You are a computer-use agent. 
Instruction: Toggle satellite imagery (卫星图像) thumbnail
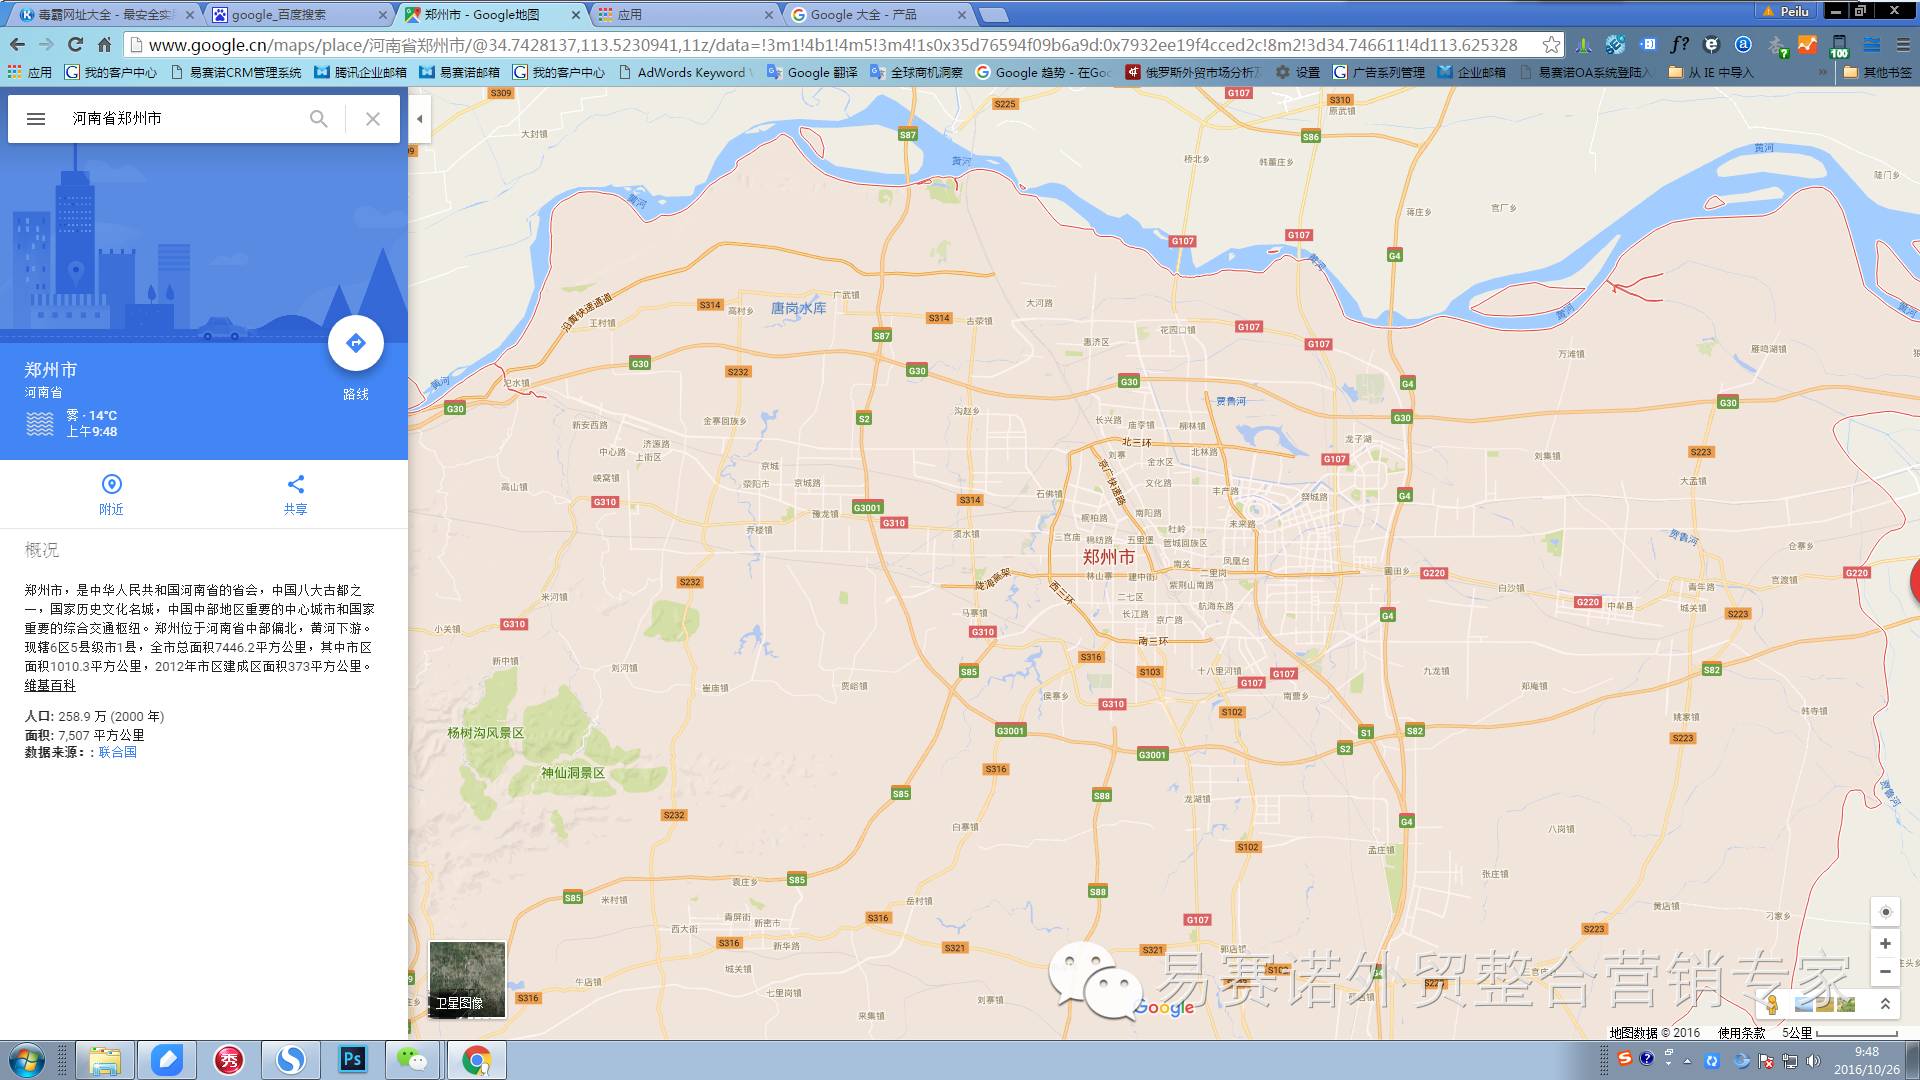pyautogui.click(x=467, y=979)
